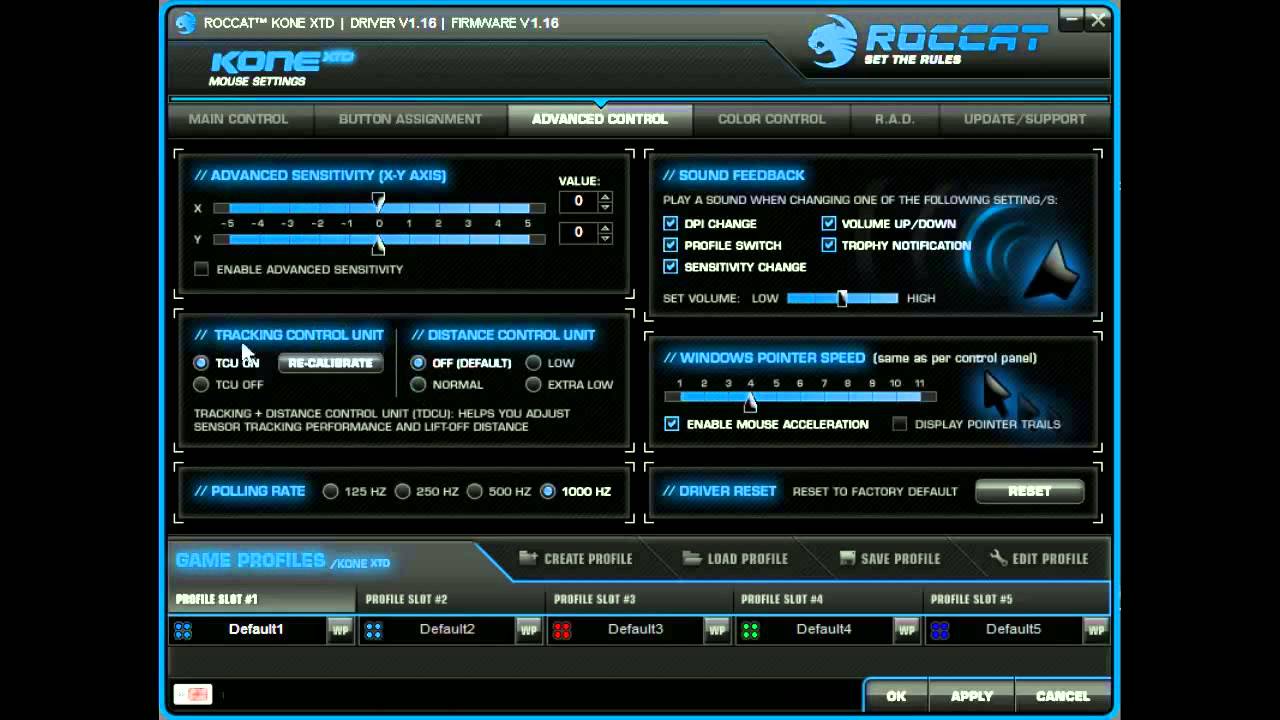
Task: Uncheck Trophy Notification sound feedback
Action: [829, 245]
